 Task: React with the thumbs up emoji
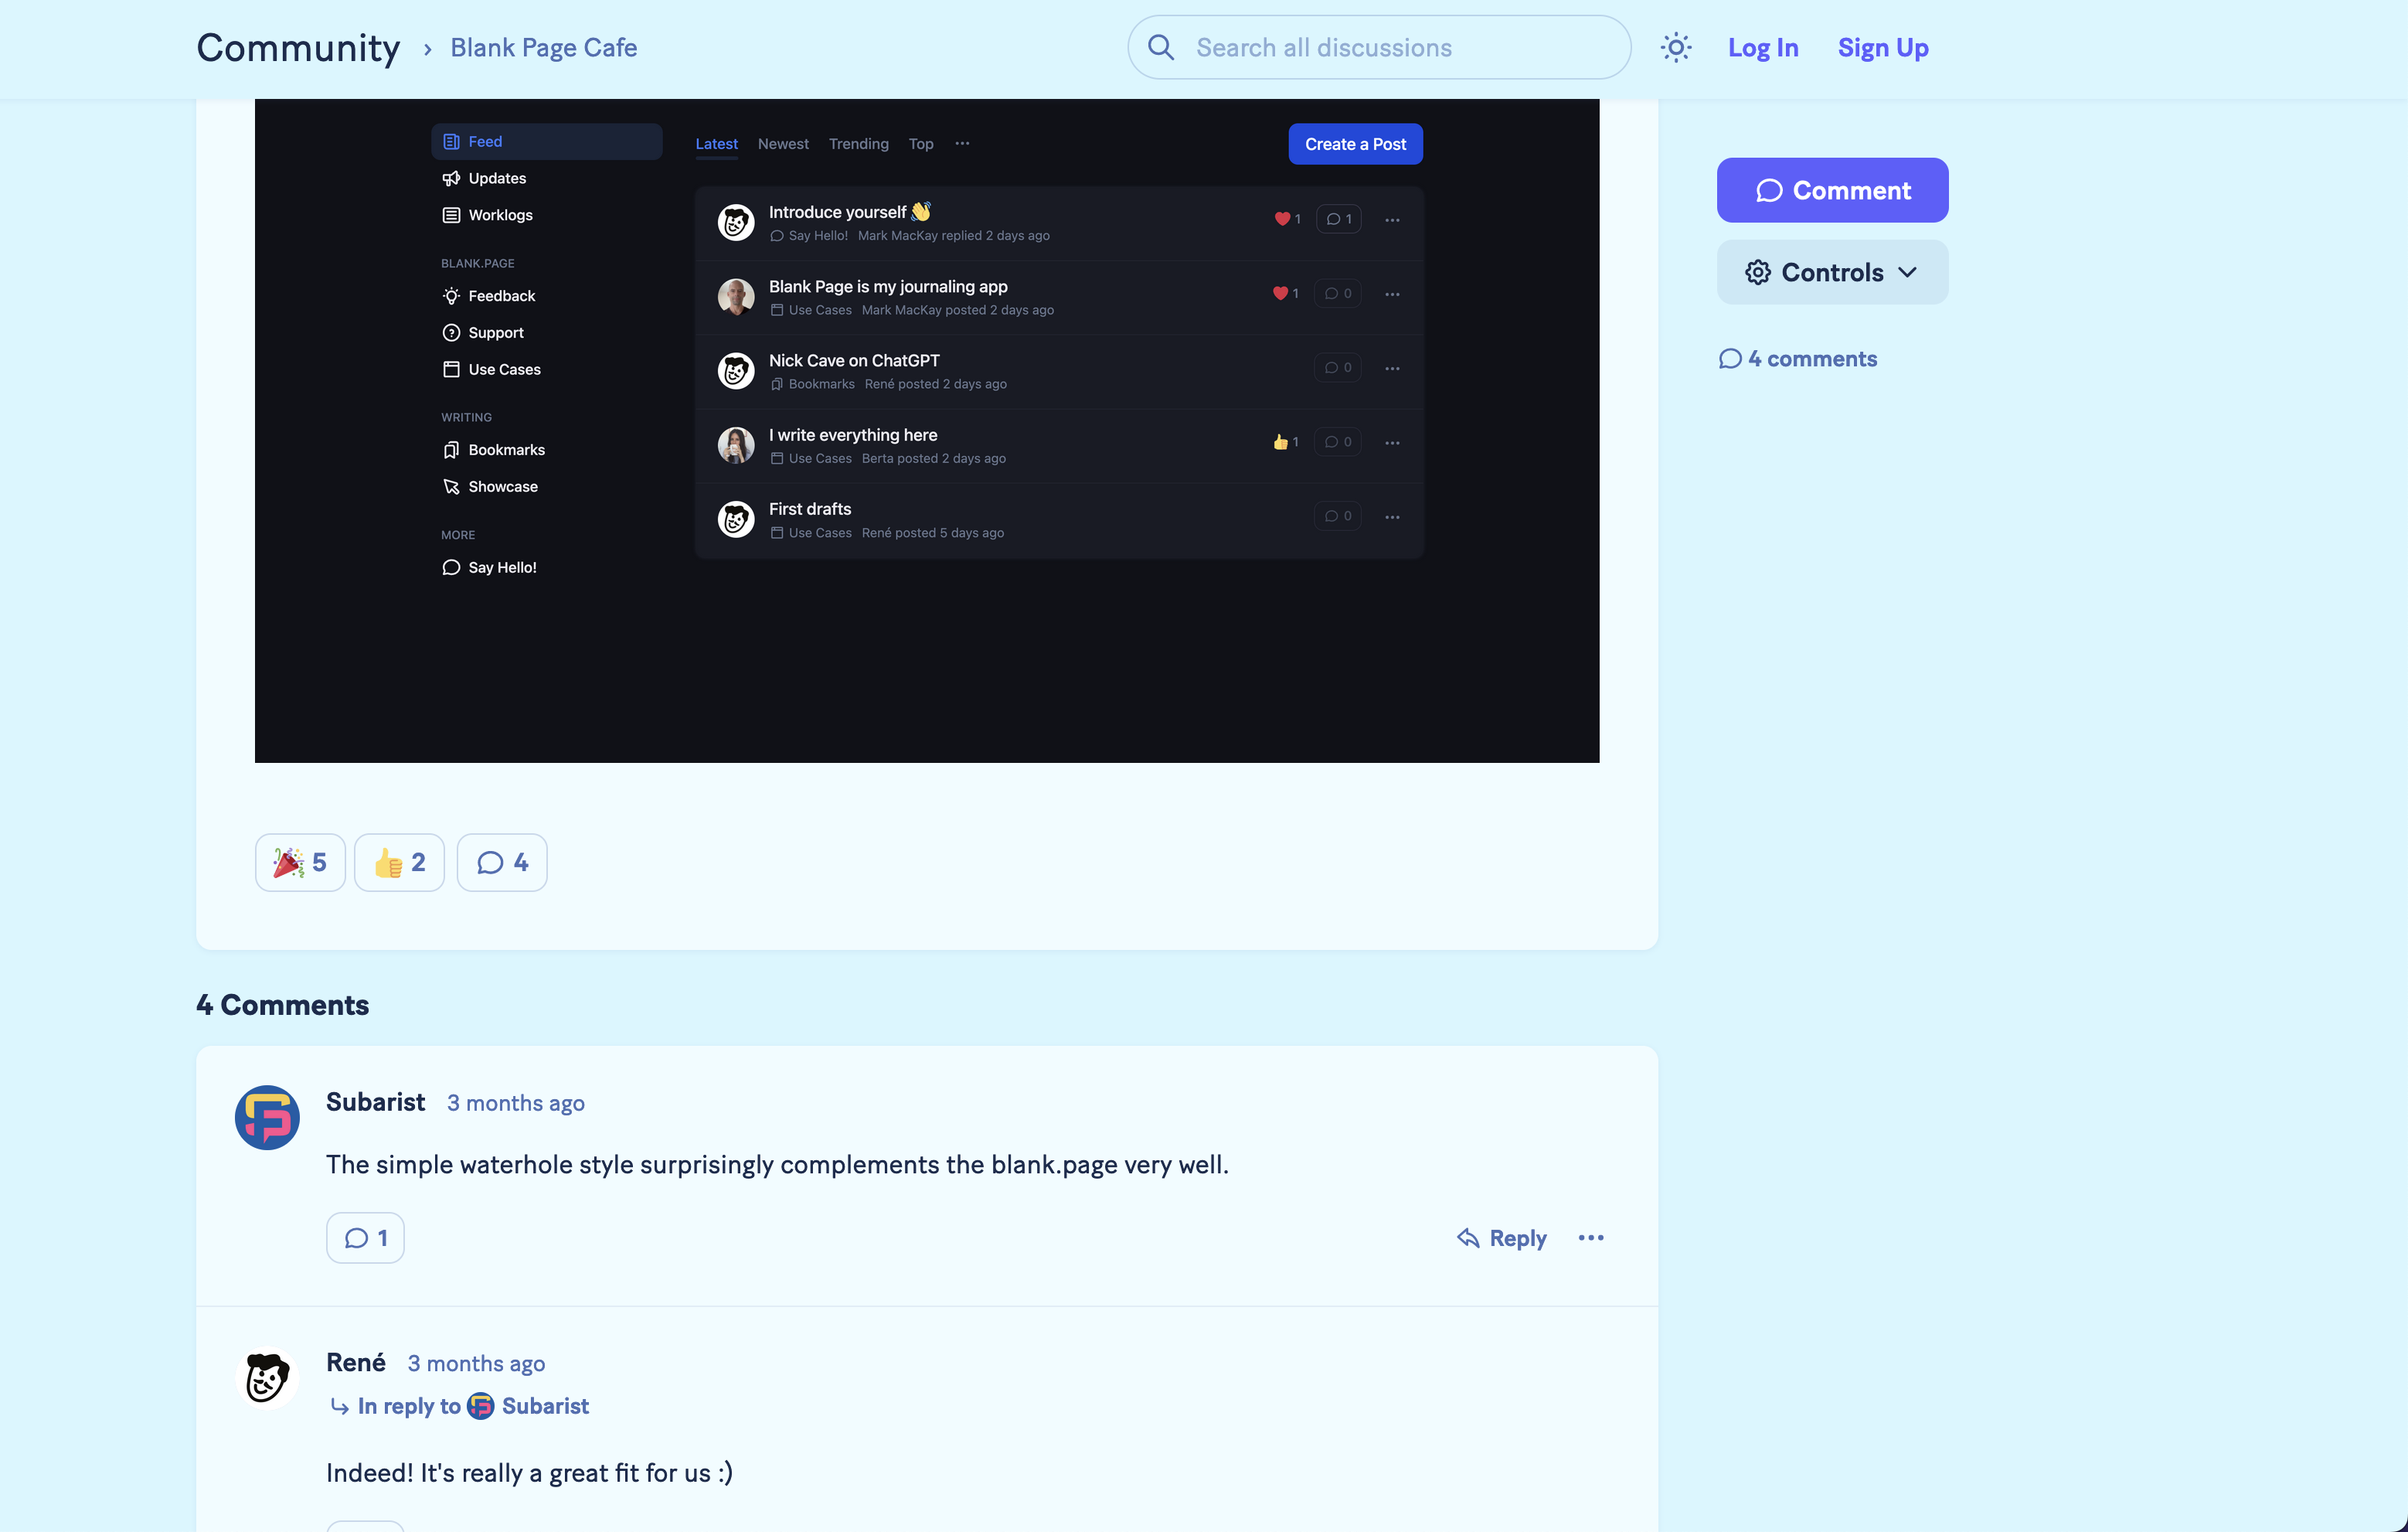pyautogui.click(x=399, y=862)
